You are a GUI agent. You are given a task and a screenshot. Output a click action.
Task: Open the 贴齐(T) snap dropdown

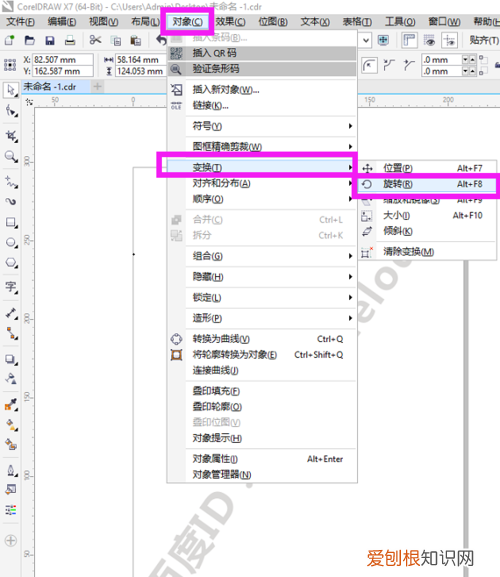click(484, 40)
